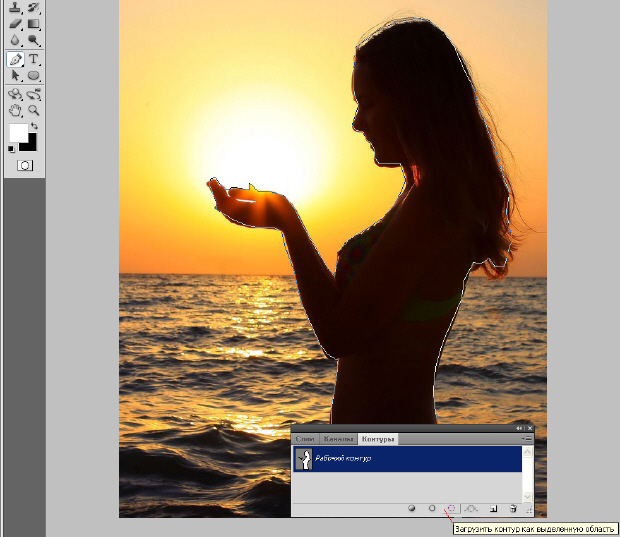Select the Horizontal Type tool

point(33,59)
